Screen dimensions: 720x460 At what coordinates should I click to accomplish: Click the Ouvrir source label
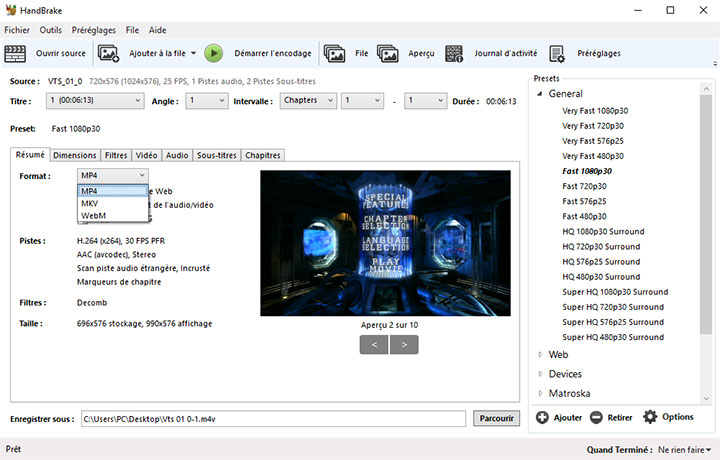pyautogui.click(x=61, y=53)
